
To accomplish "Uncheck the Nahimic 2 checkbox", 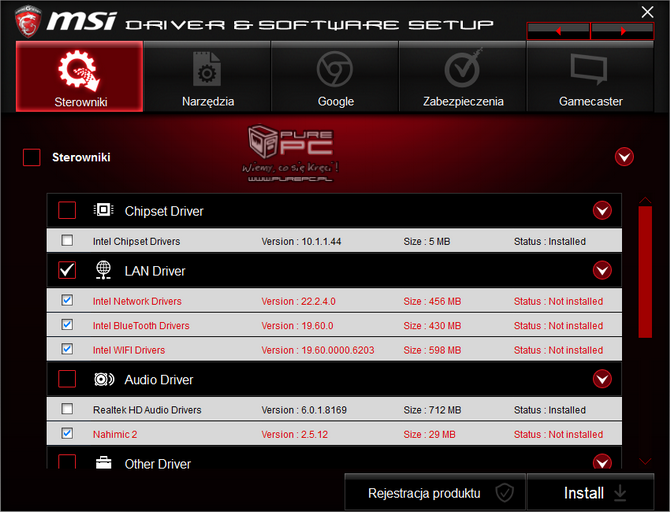I will pyautogui.click(x=67, y=433).
